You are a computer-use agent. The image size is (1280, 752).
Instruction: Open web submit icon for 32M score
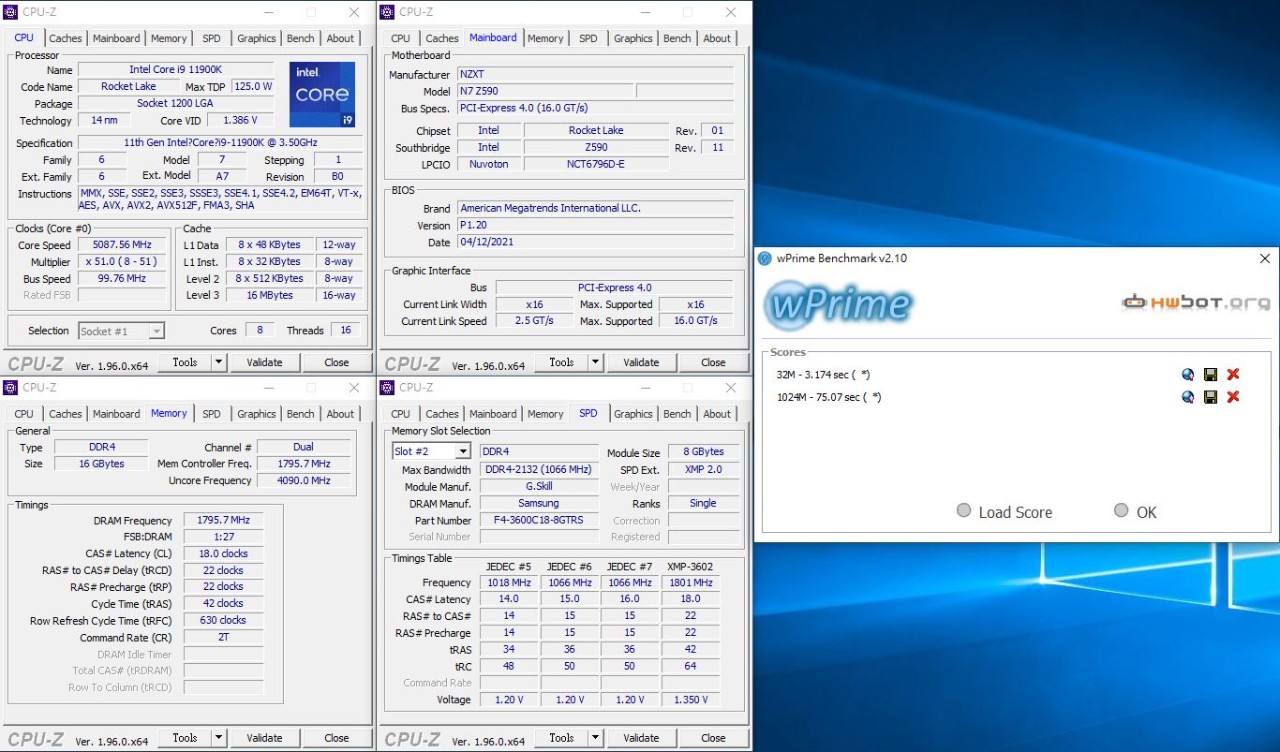pyautogui.click(x=1188, y=375)
